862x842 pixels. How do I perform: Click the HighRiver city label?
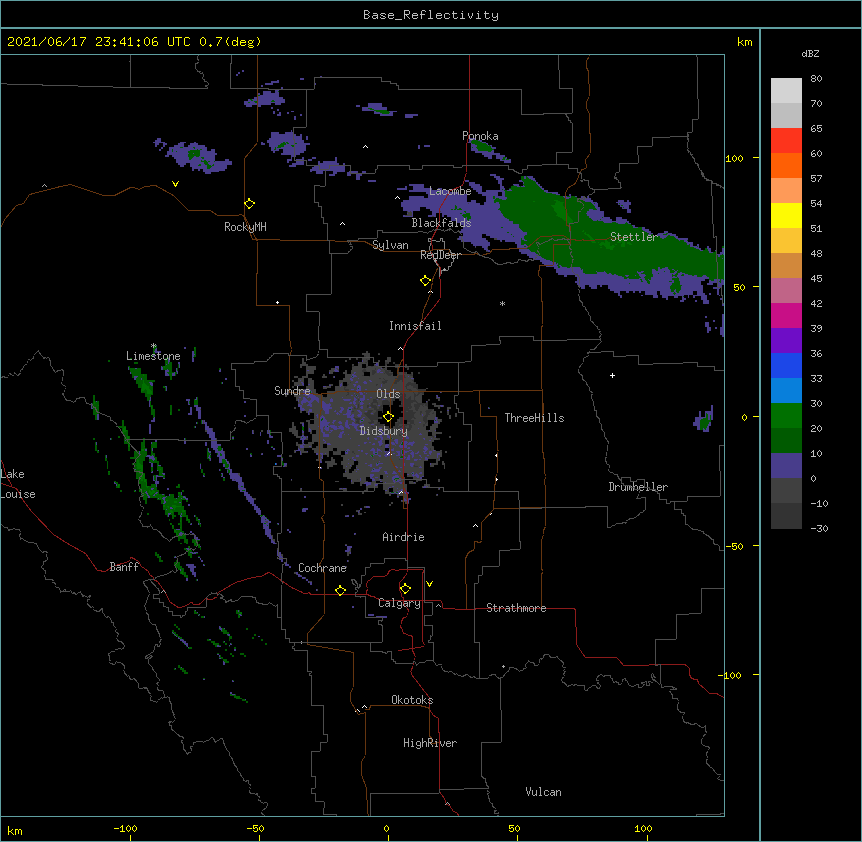430,743
